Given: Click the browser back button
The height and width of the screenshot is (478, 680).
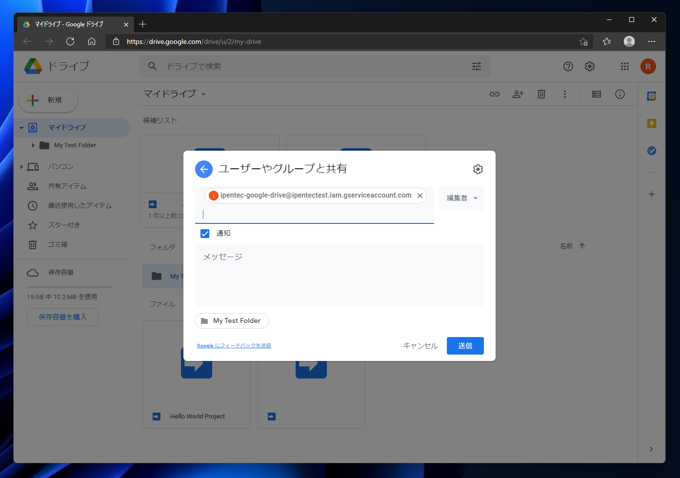Looking at the screenshot, I should pyautogui.click(x=27, y=42).
